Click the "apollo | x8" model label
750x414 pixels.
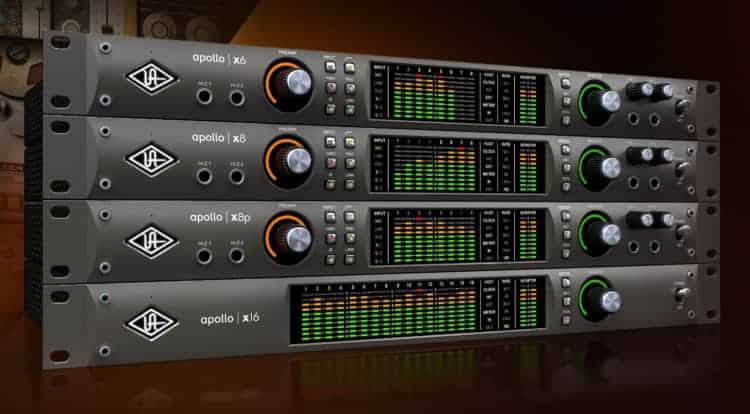[220, 138]
